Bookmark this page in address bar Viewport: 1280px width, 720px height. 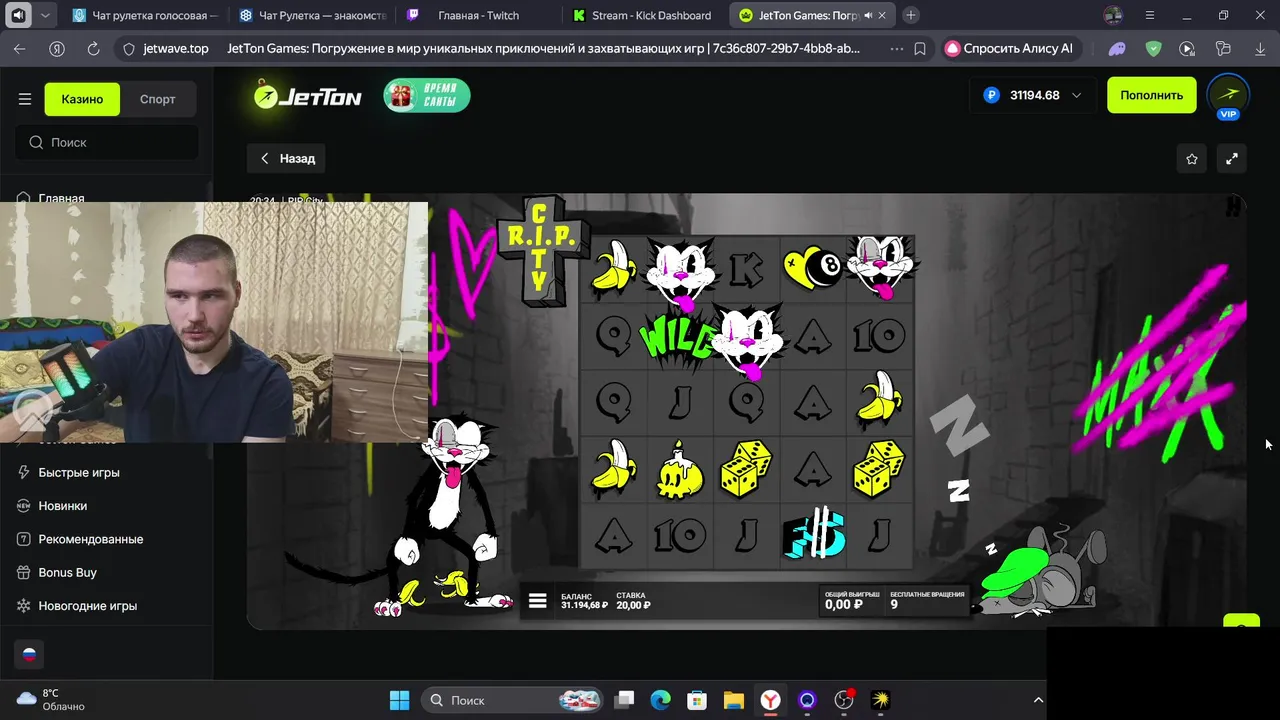[920, 48]
